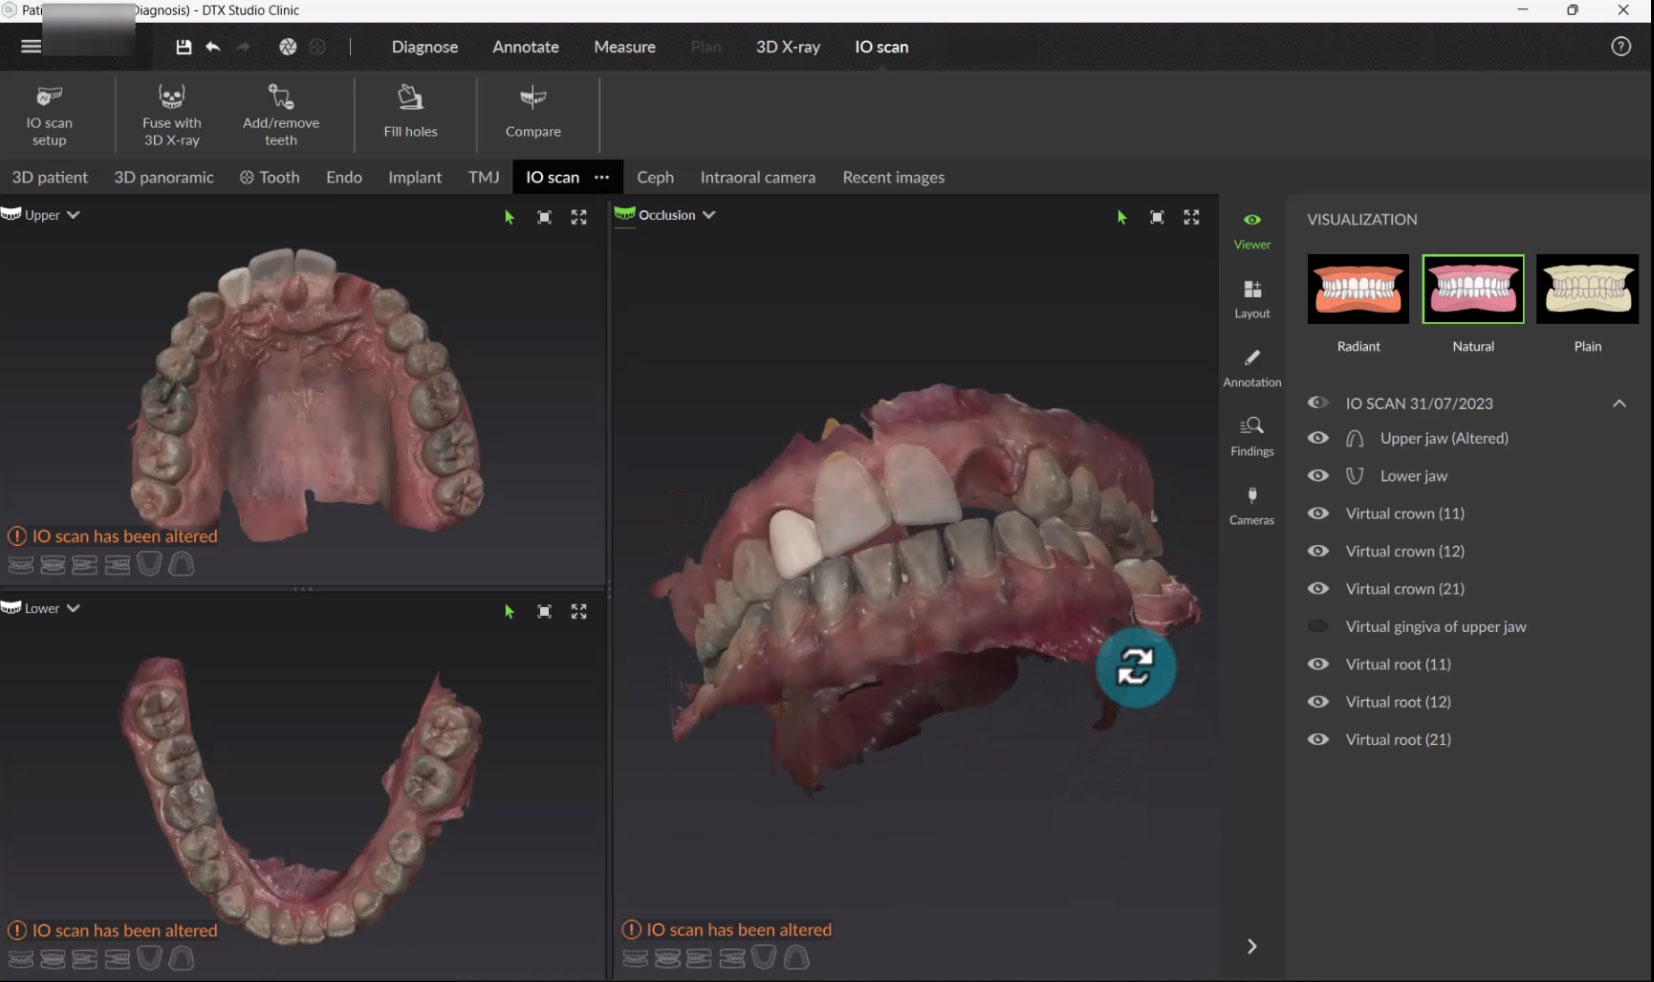Open the 3D panoramic workspace tab
Image resolution: width=1654 pixels, height=982 pixels.
click(164, 177)
